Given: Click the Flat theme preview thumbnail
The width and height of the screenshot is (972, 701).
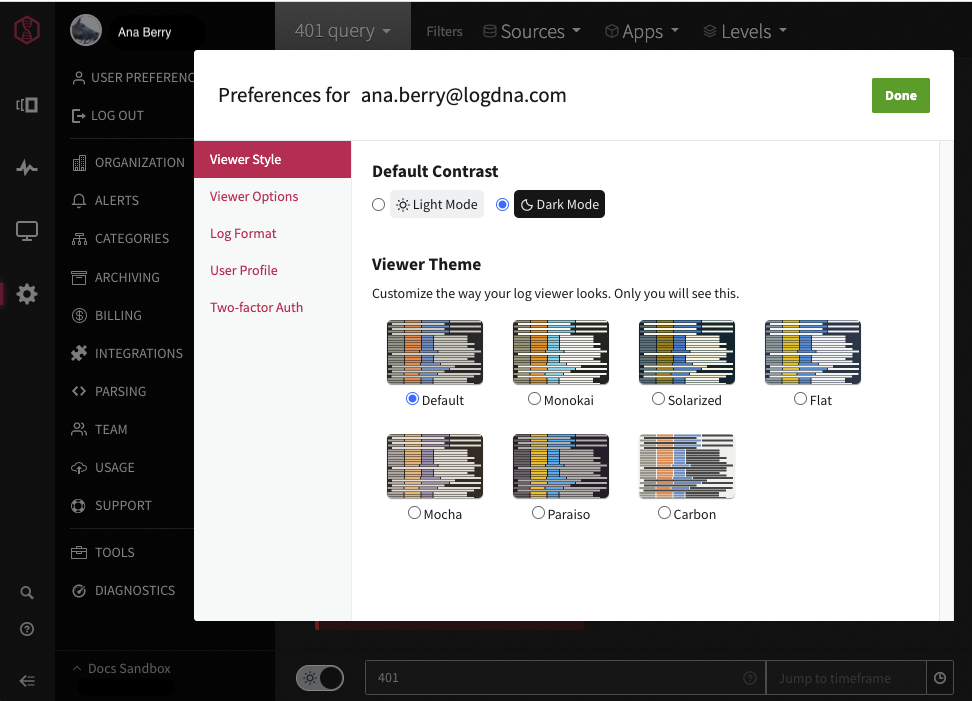Looking at the screenshot, I should (813, 352).
